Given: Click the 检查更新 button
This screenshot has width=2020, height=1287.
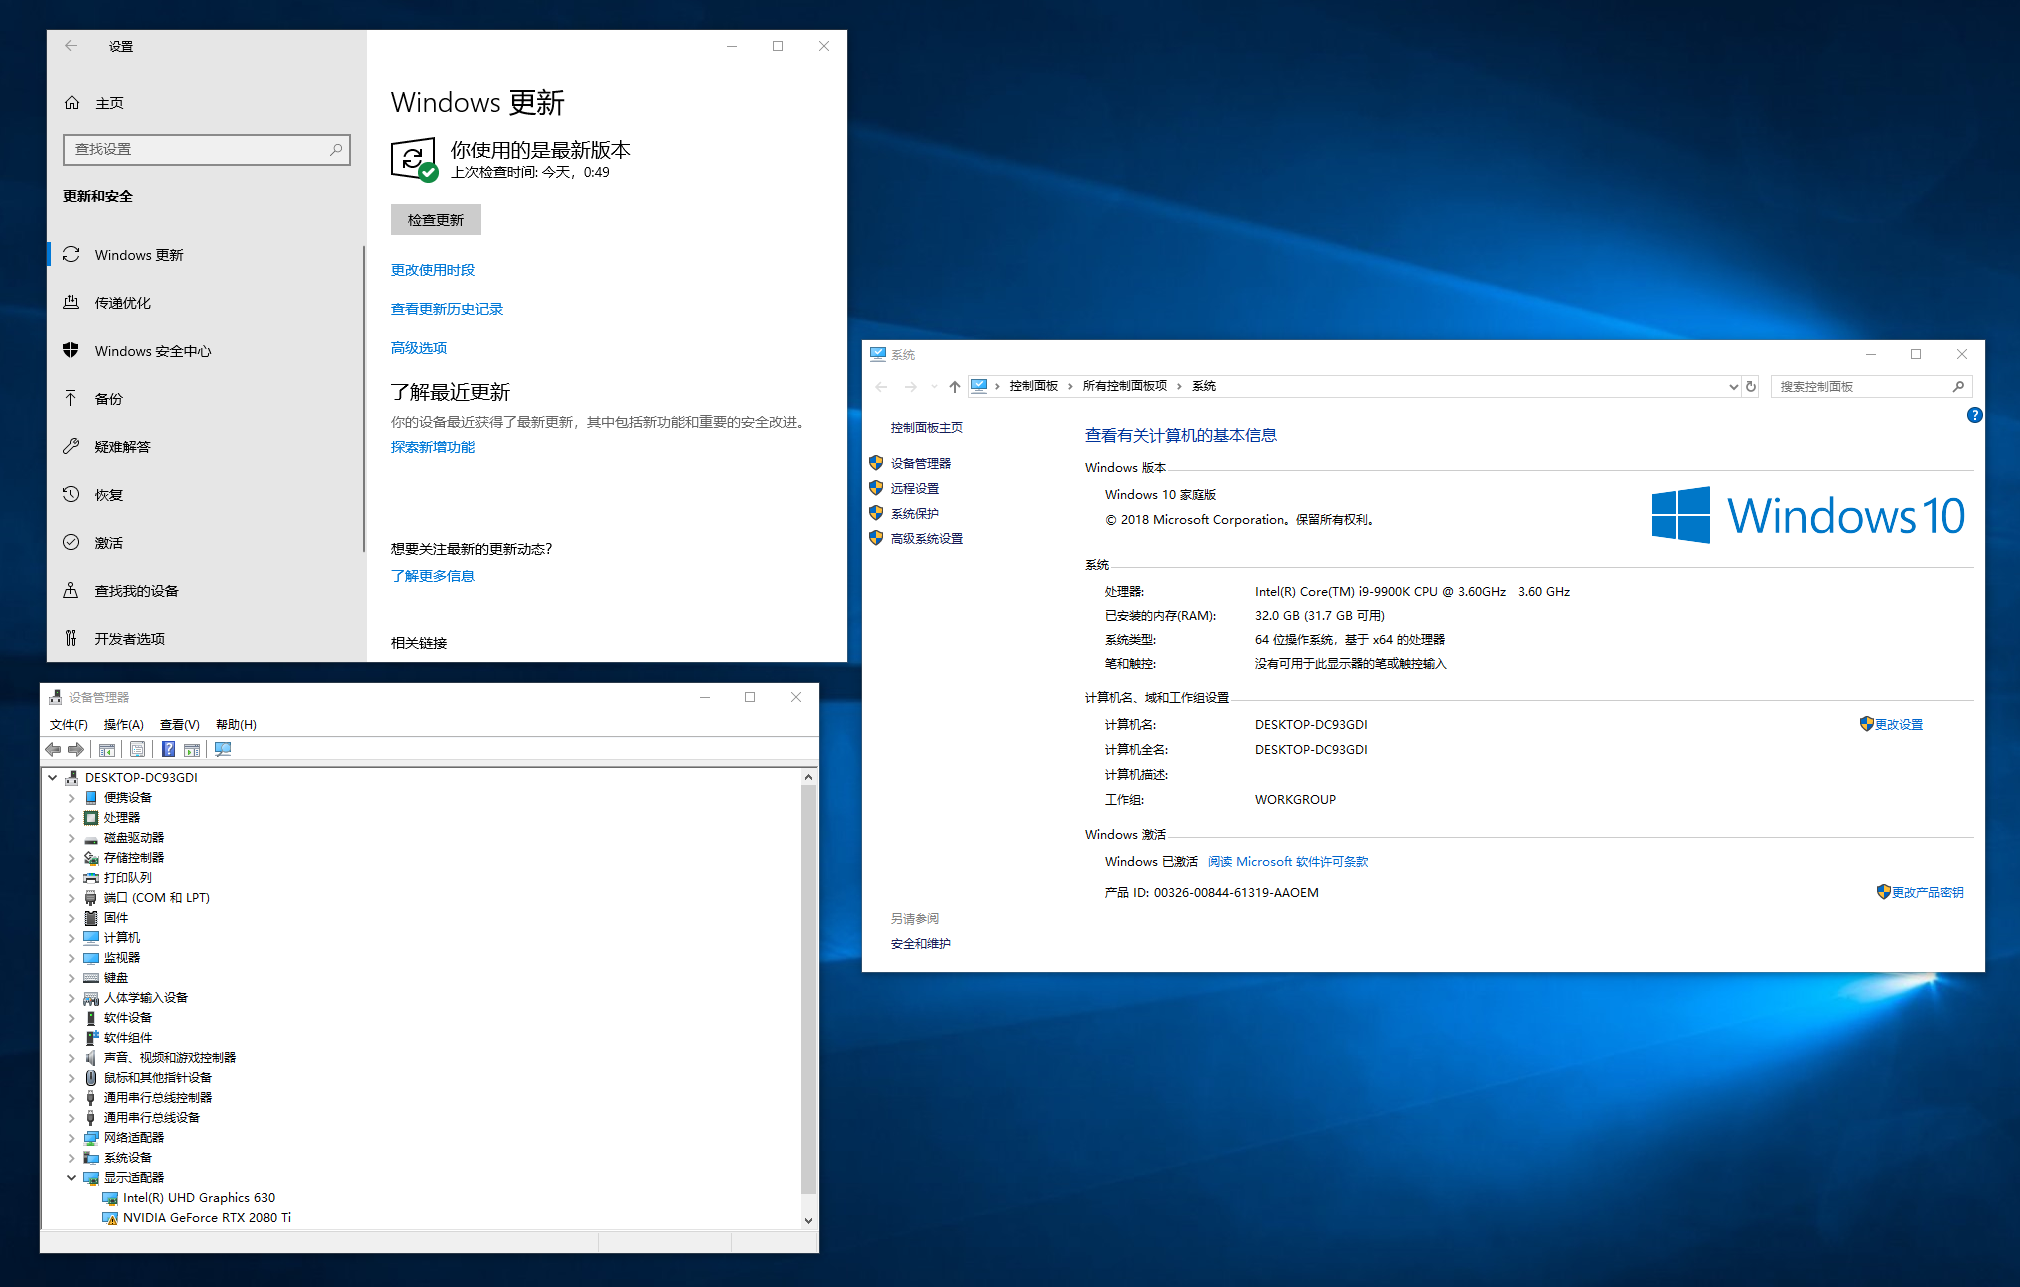Looking at the screenshot, I should pyautogui.click(x=436, y=220).
